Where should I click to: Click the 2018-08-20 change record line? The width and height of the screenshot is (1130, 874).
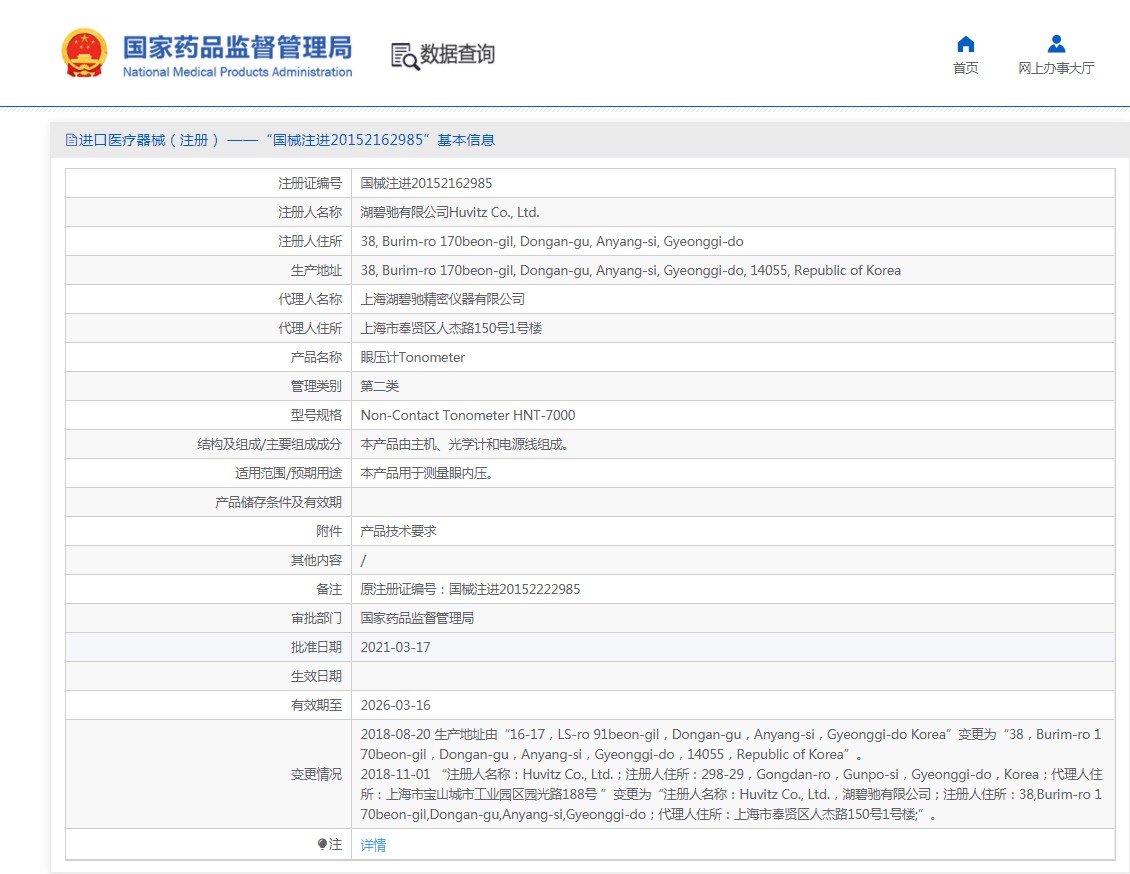[731, 744]
